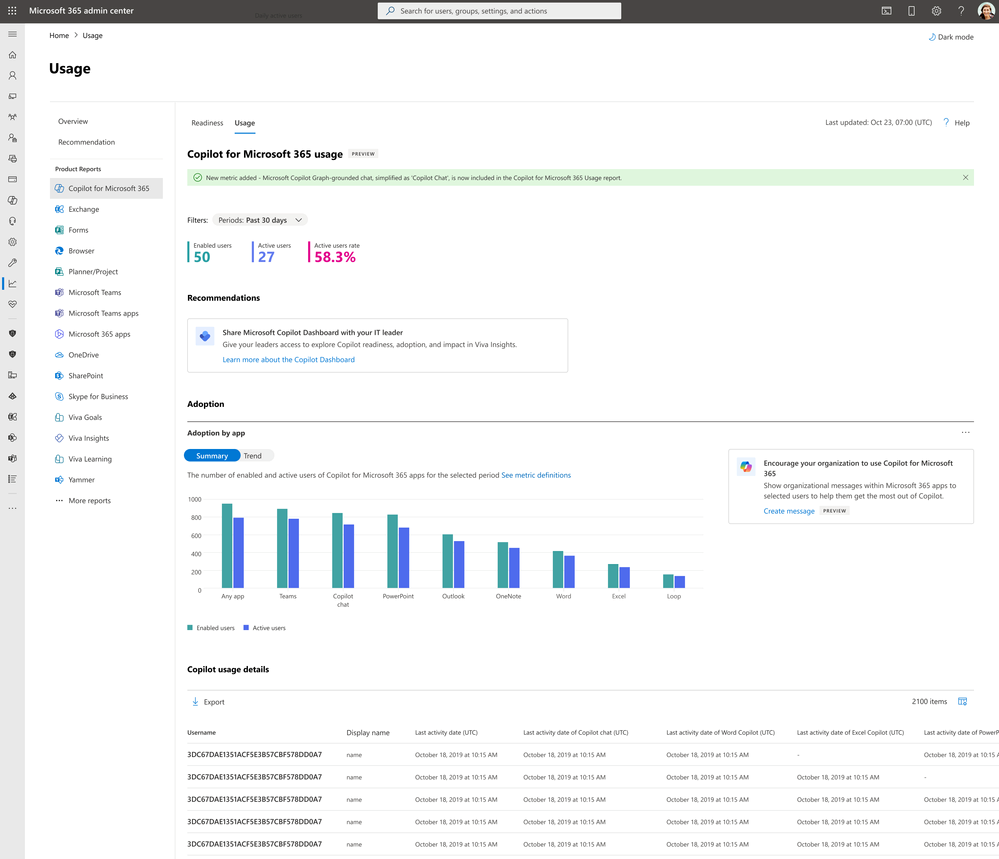Image resolution: width=999 pixels, height=859 pixels.
Task: Open Adoption by app more options ellipsis
Action: tap(965, 433)
